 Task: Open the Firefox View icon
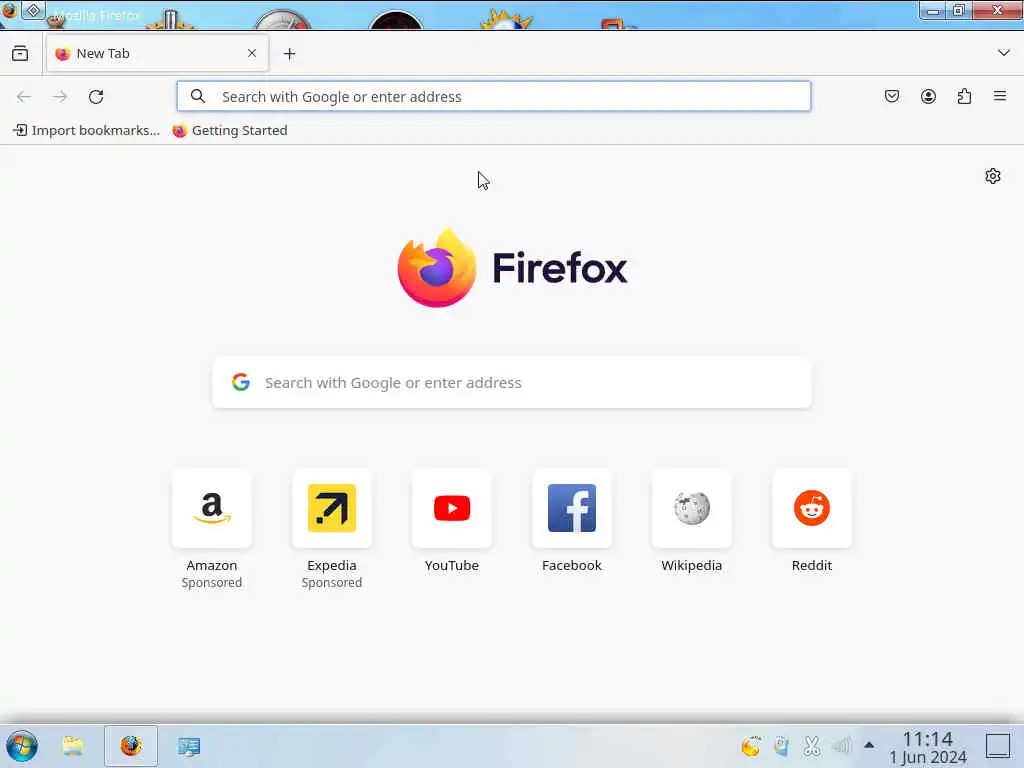[20, 54]
